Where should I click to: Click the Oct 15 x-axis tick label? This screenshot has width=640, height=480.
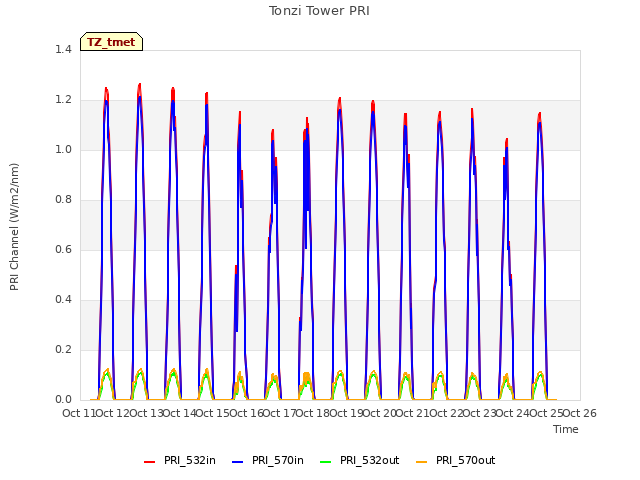click(x=213, y=413)
